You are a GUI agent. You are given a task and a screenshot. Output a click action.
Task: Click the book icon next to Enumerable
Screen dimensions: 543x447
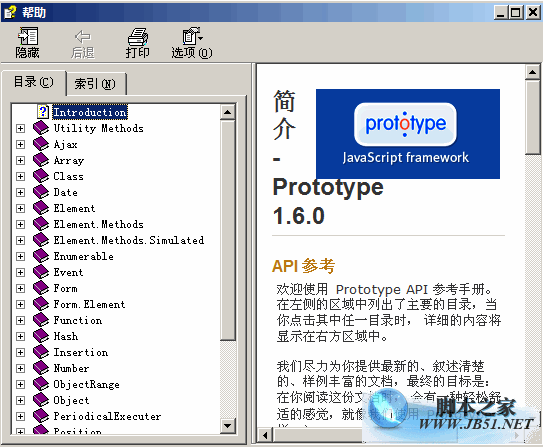coord(41,256)
